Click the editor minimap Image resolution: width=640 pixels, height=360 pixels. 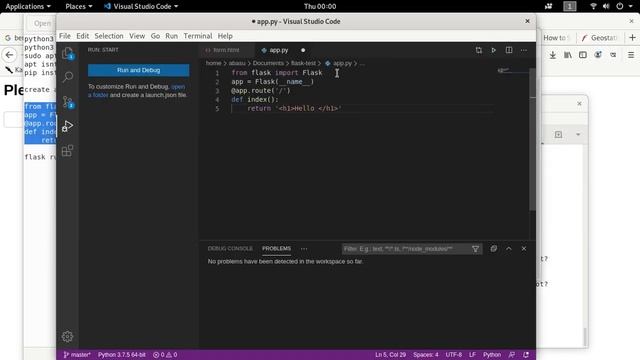(x=511, y=71)
